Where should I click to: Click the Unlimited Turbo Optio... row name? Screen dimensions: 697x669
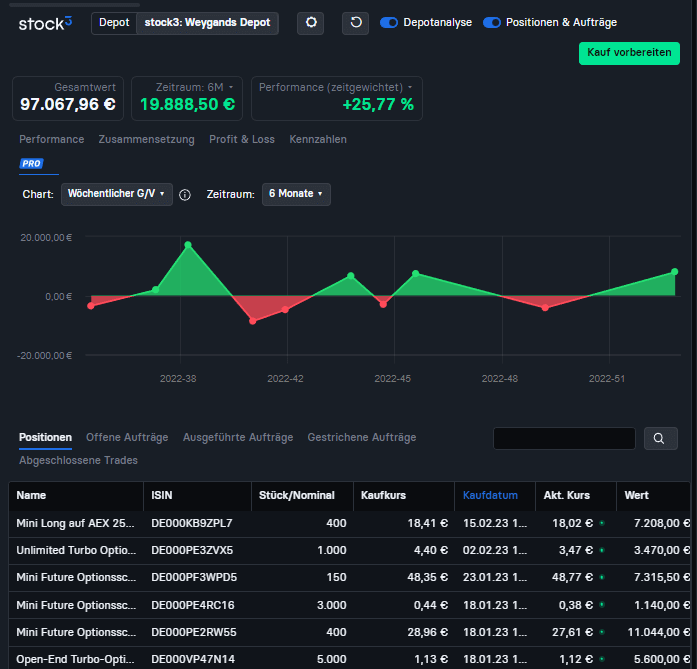(x=76, y=550)
